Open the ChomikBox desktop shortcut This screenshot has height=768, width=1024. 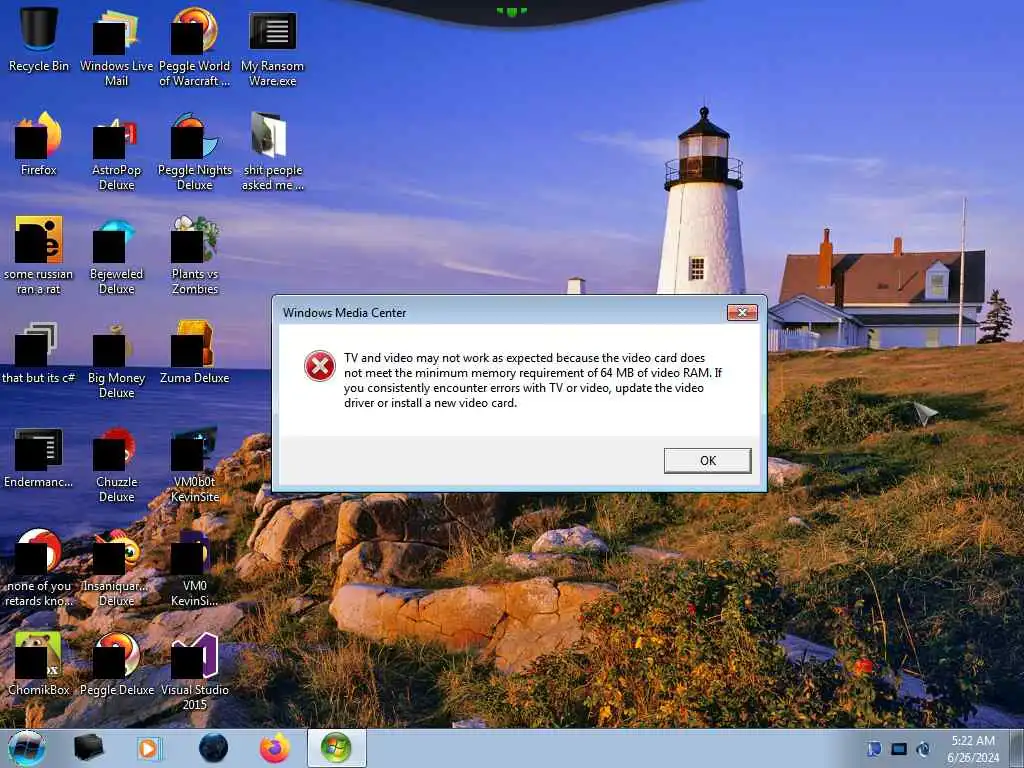39,663
